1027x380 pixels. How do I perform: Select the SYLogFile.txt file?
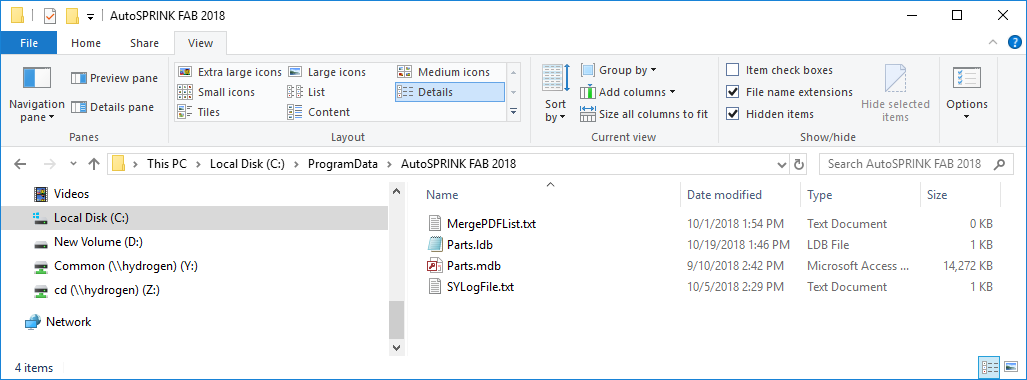[x=480, y=286]
